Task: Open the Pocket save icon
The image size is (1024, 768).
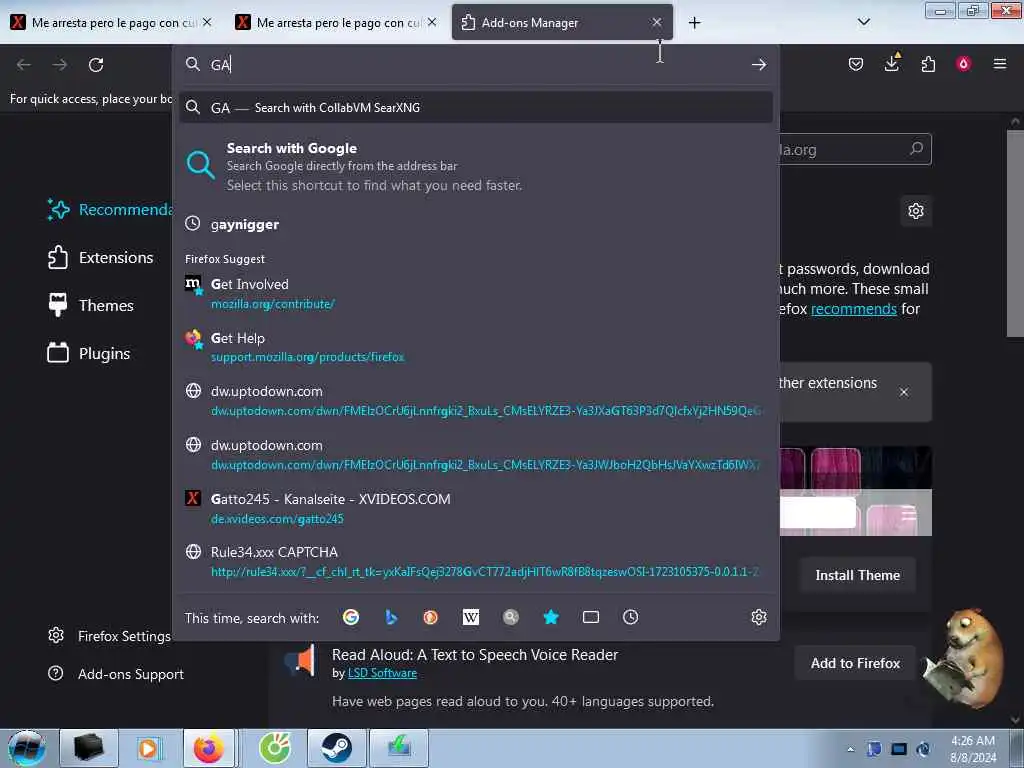Action: click(x=856, y=64)
